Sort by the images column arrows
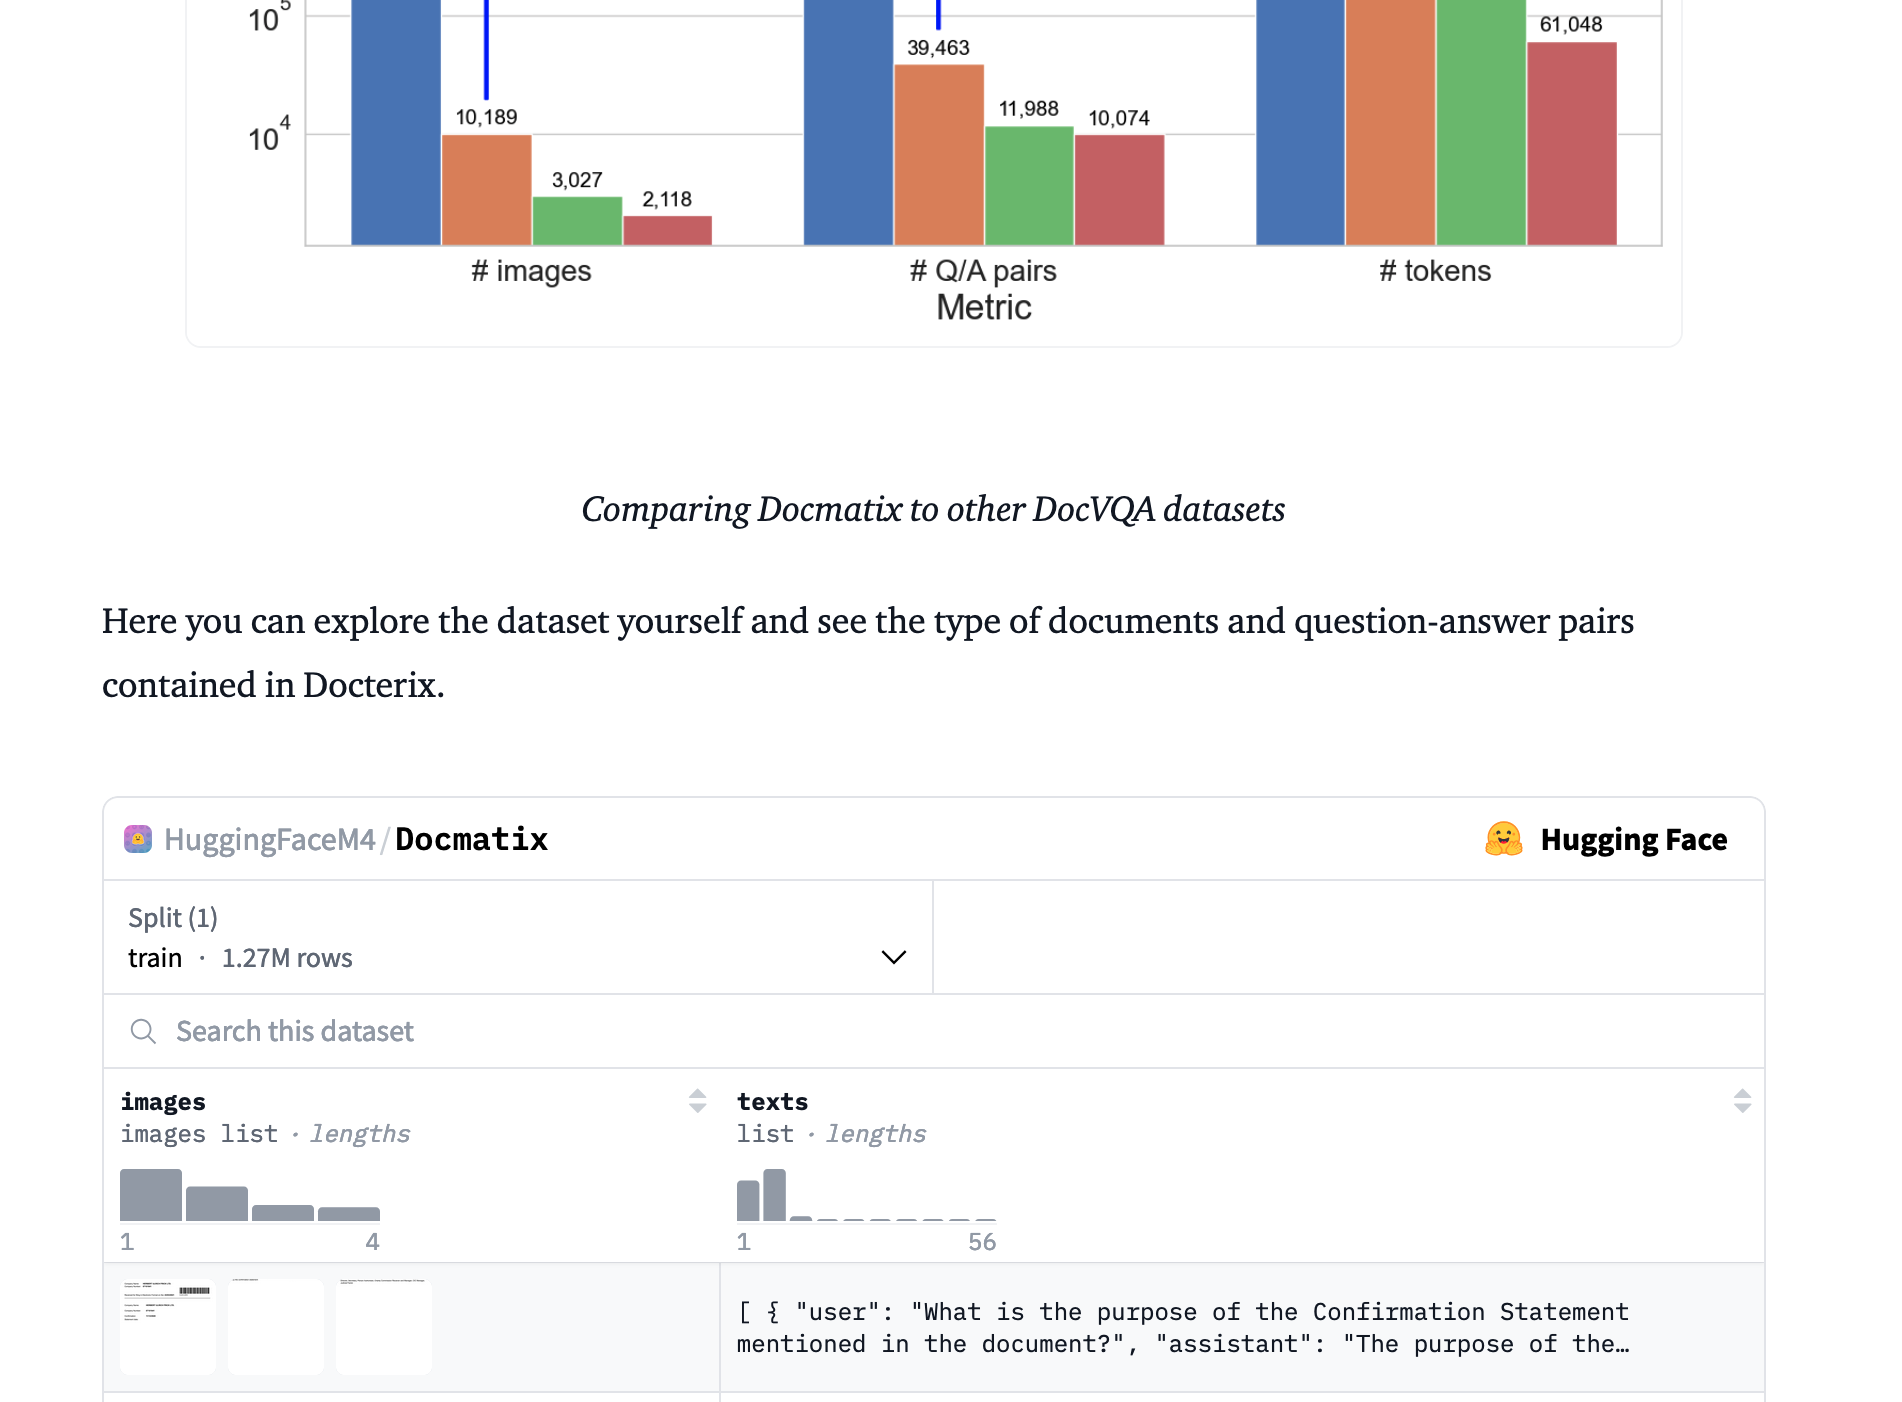1902x1402 pixels. tap(697, 1101)
